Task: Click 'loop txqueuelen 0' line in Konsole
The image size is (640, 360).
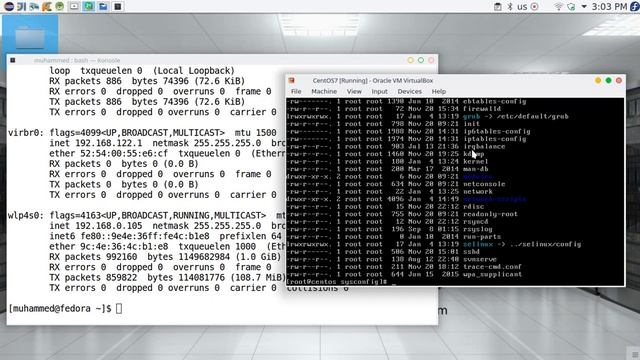Action: coord(142,71)
